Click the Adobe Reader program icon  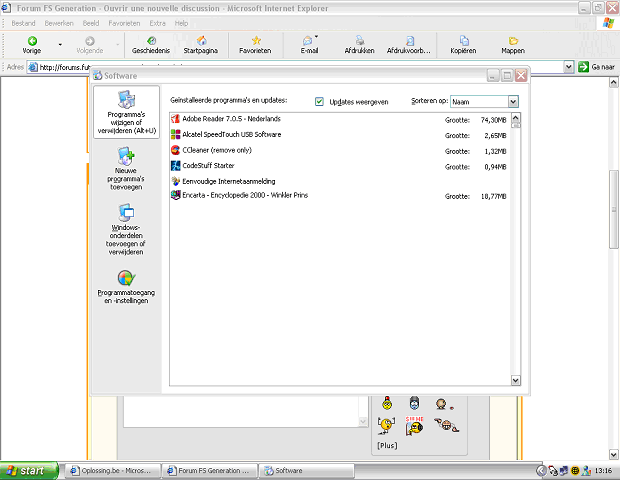(176, 119)
